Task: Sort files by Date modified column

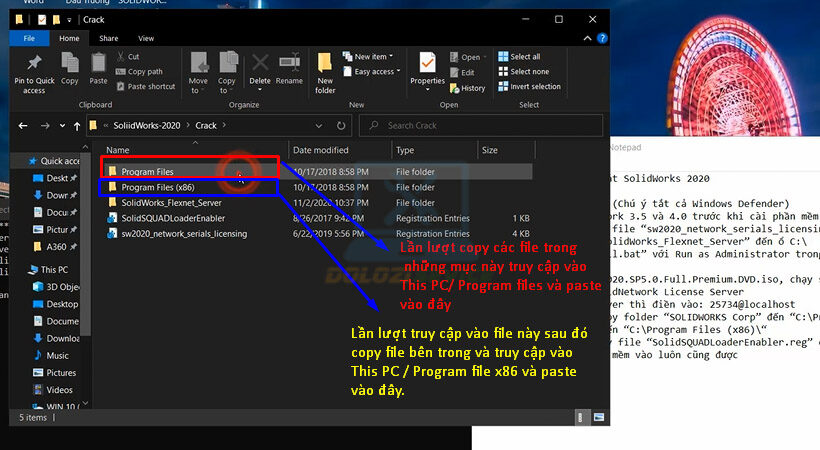Action: [320, 150]
